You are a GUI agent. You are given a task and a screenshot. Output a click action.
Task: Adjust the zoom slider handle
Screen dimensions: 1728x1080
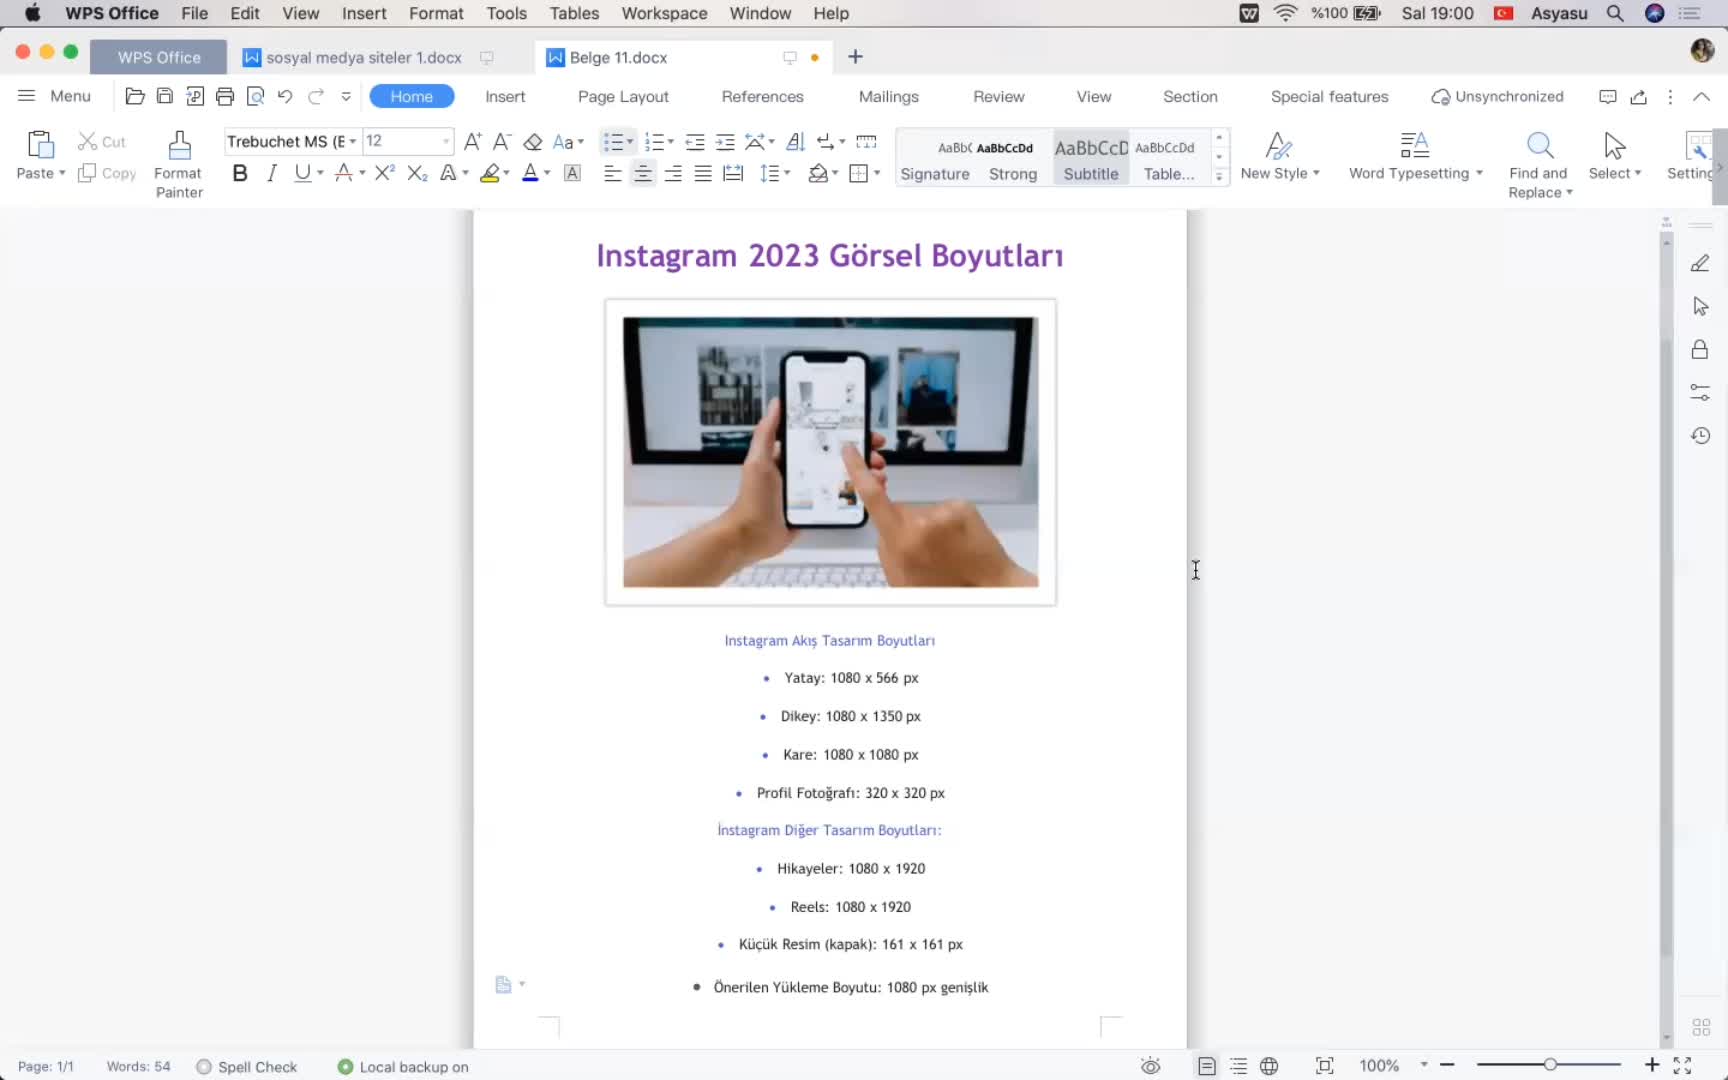pos(1549,1065)
